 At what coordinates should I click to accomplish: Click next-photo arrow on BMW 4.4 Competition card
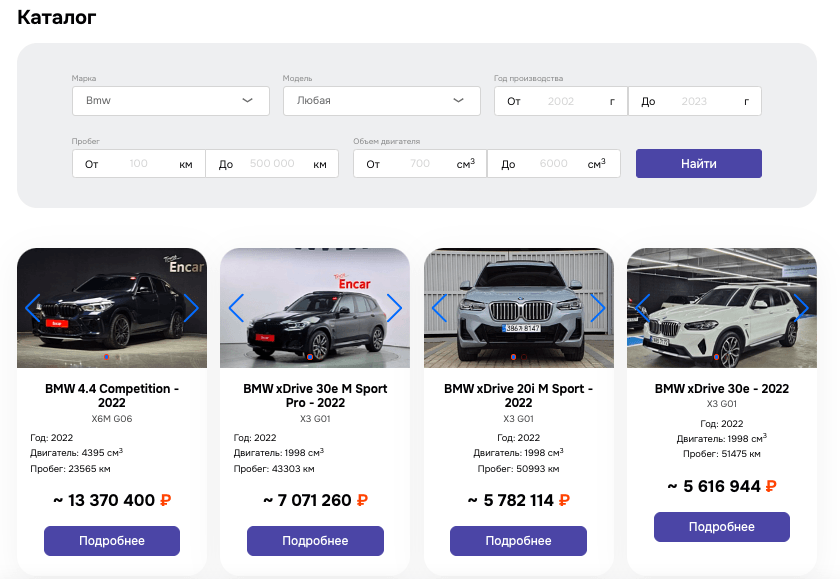tap(190, 308)
